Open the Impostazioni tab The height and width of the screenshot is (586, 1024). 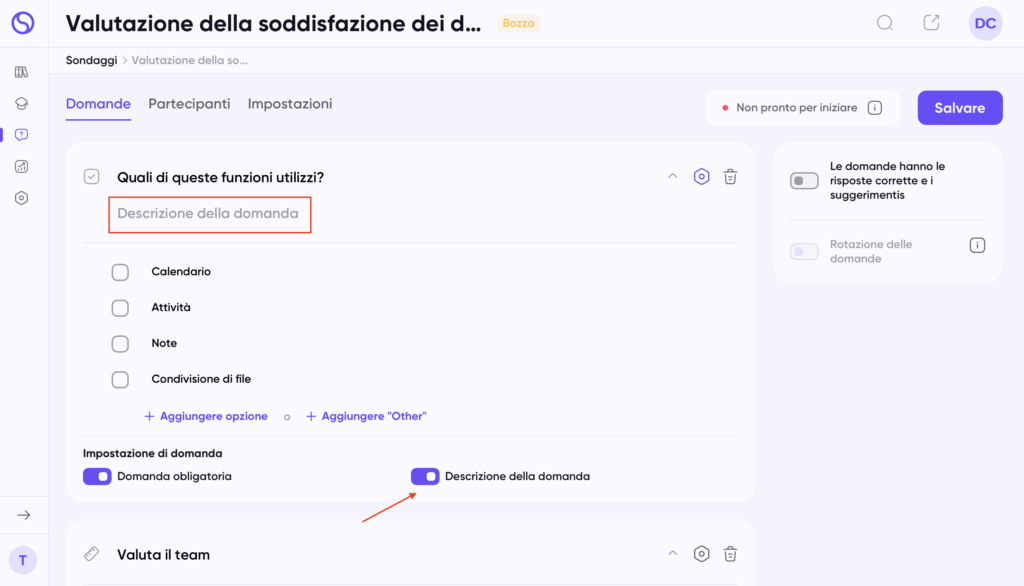click(290, 104)
